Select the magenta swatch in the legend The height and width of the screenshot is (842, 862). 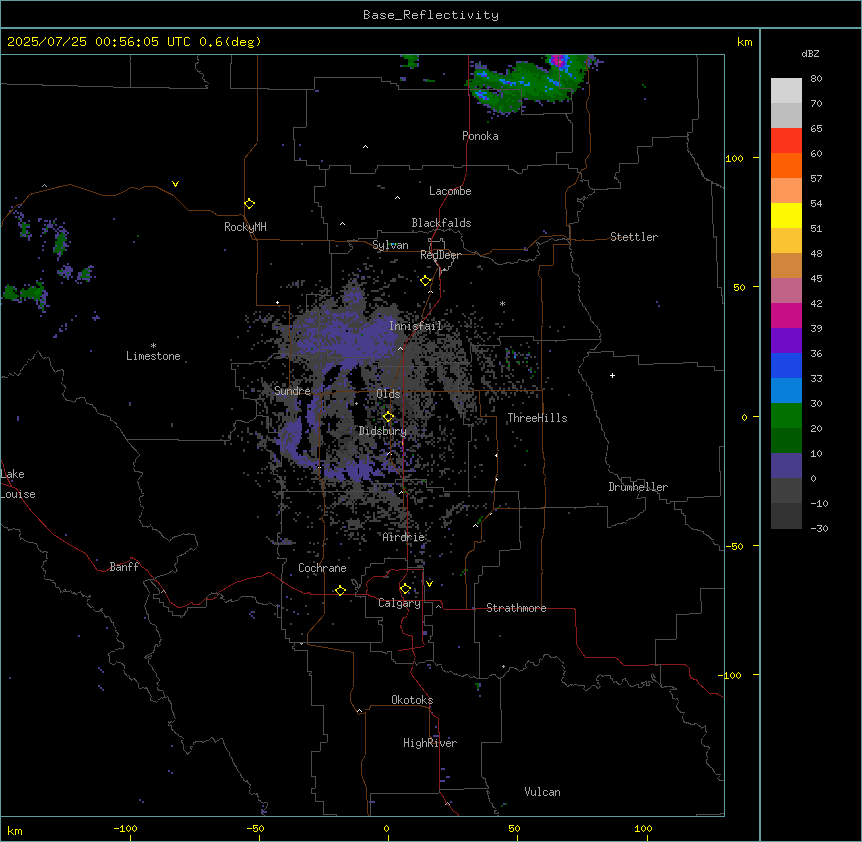786,315
